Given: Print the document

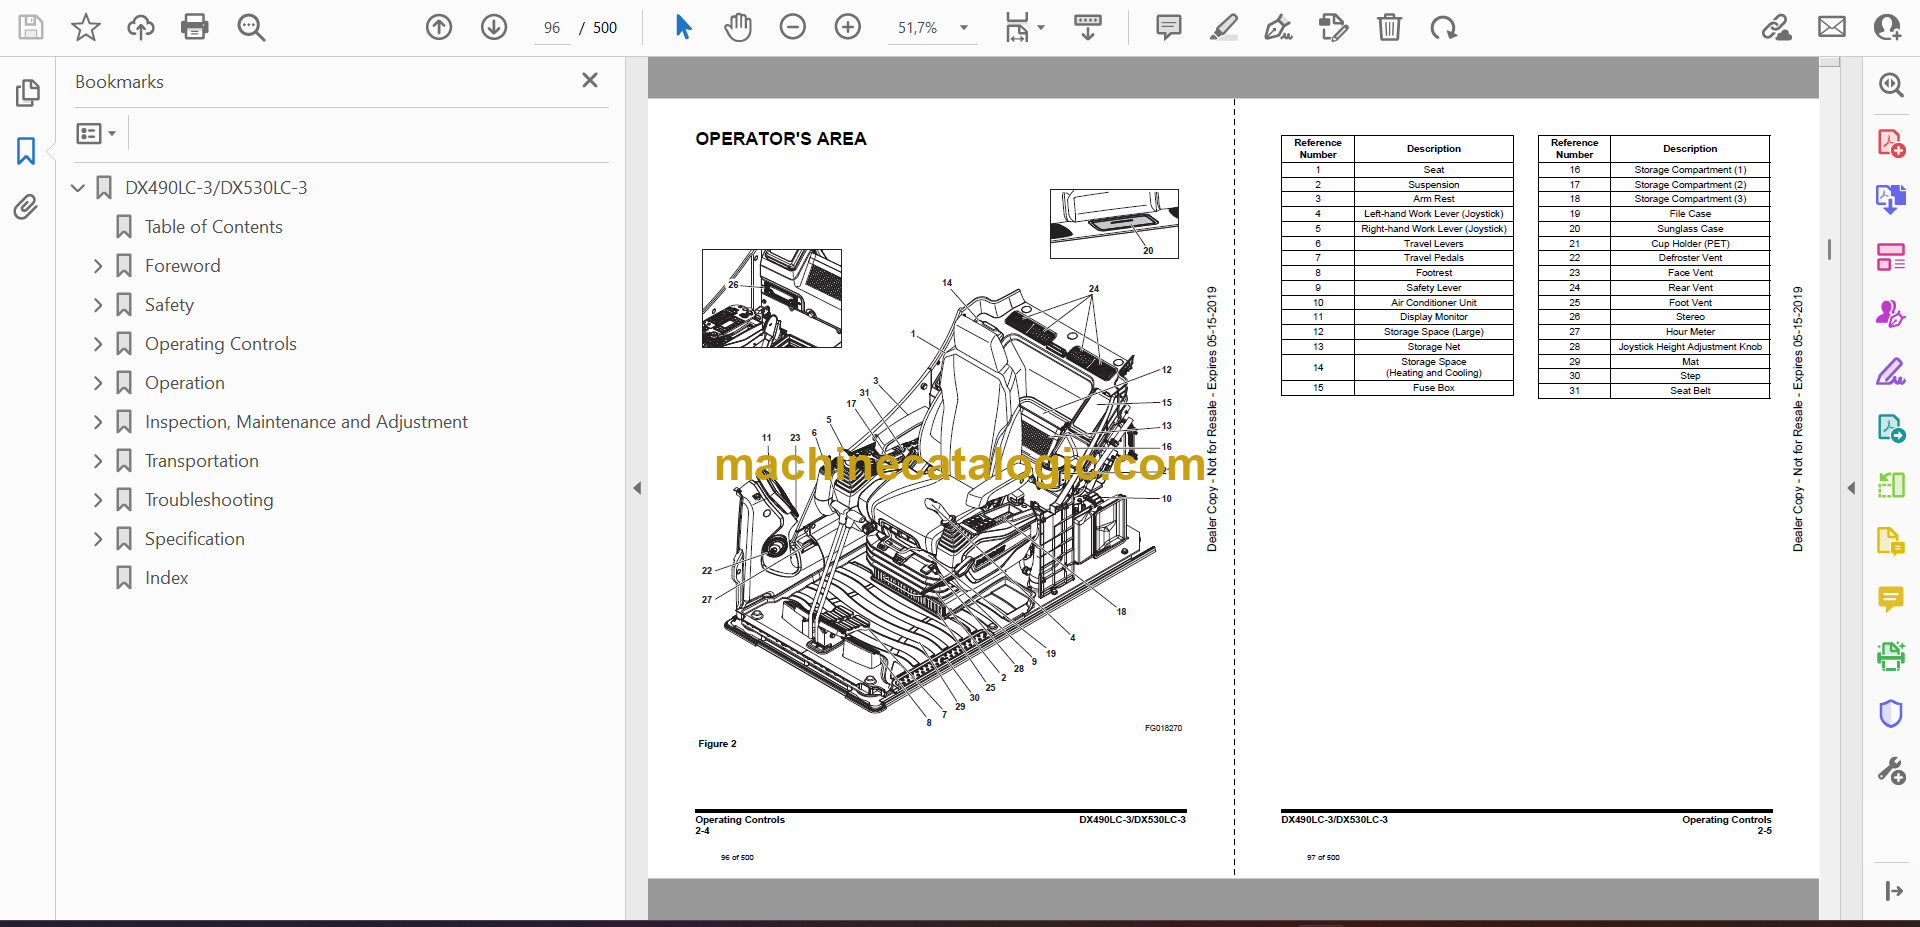Looking at the screenshot, I should coord(195,27).
